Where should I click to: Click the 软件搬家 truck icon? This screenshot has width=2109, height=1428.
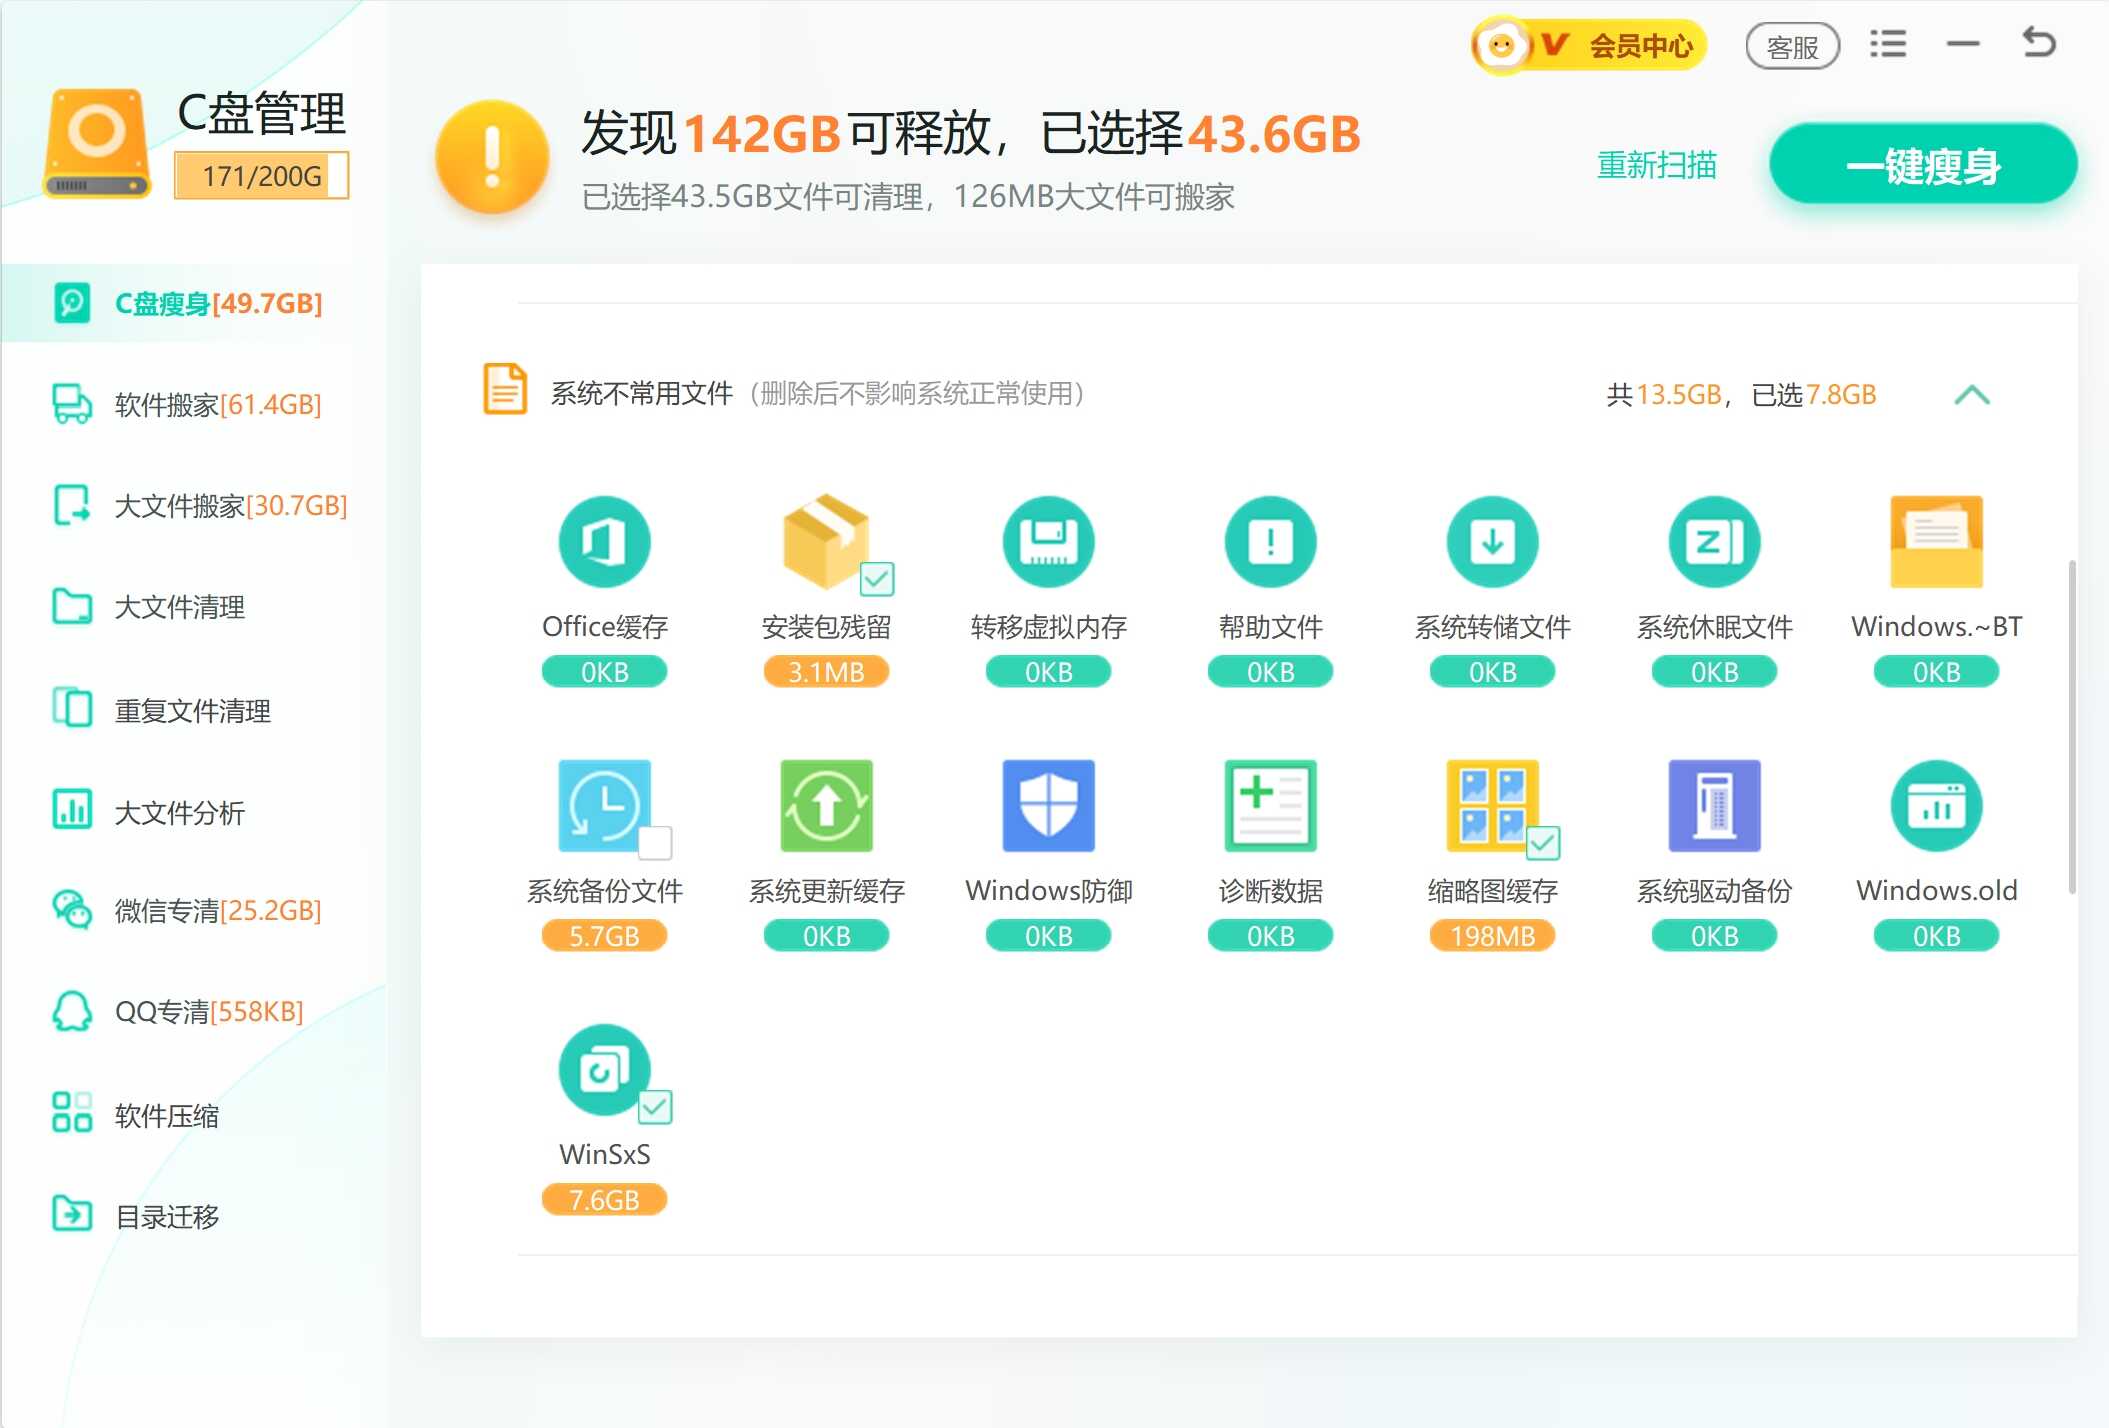tap(72, 404)
